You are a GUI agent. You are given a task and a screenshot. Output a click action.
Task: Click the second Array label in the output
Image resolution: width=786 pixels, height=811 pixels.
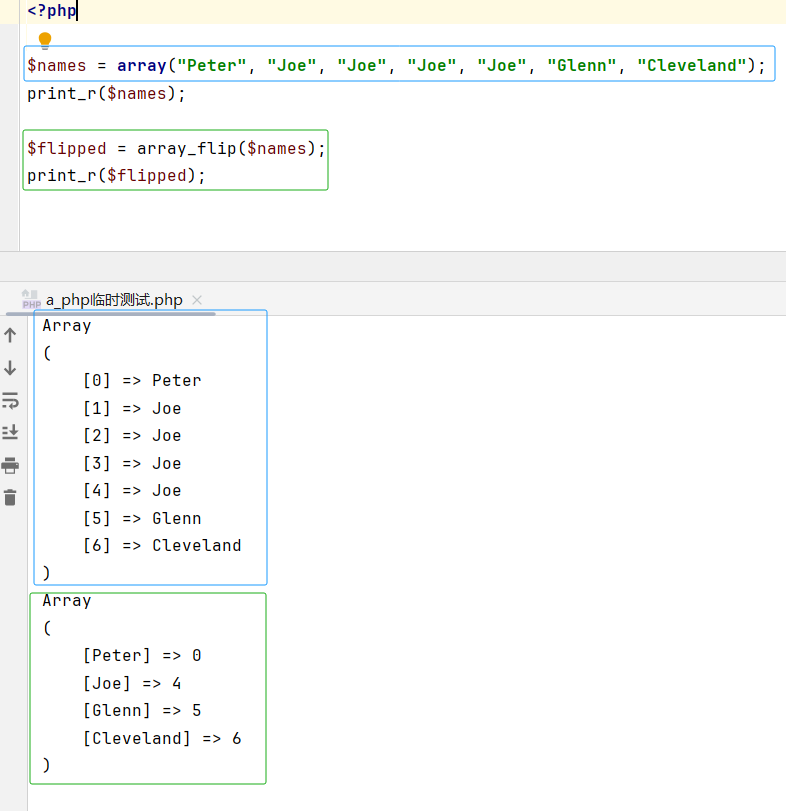67,601
